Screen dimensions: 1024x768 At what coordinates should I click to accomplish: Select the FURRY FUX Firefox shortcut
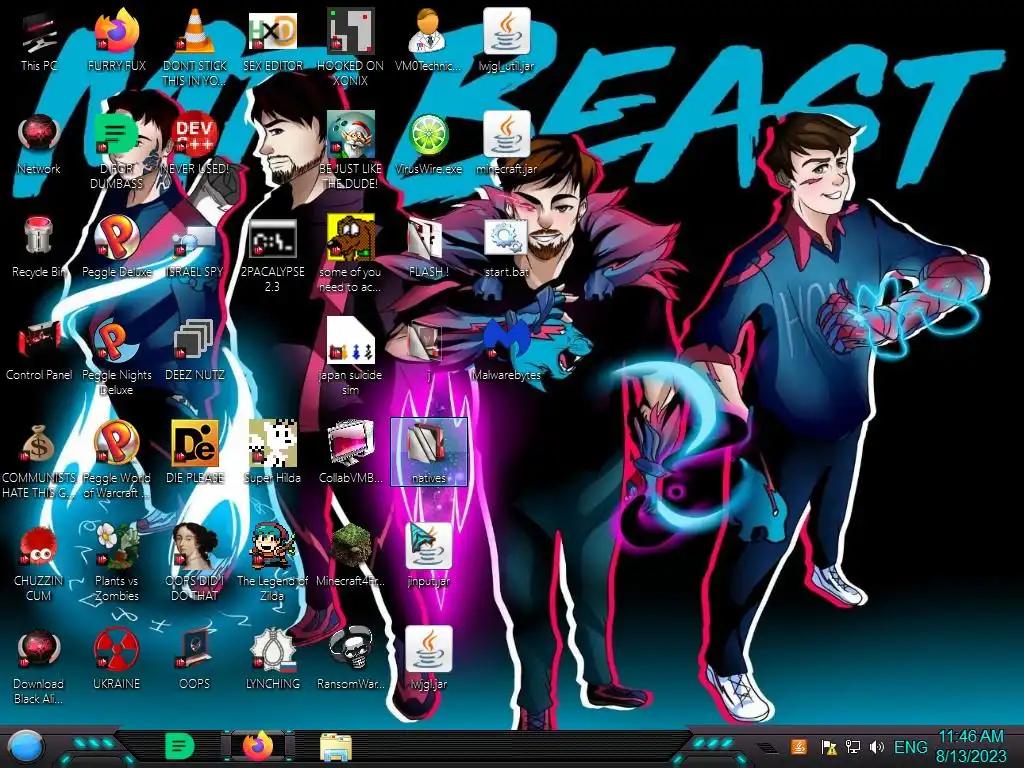coord(117,41)
